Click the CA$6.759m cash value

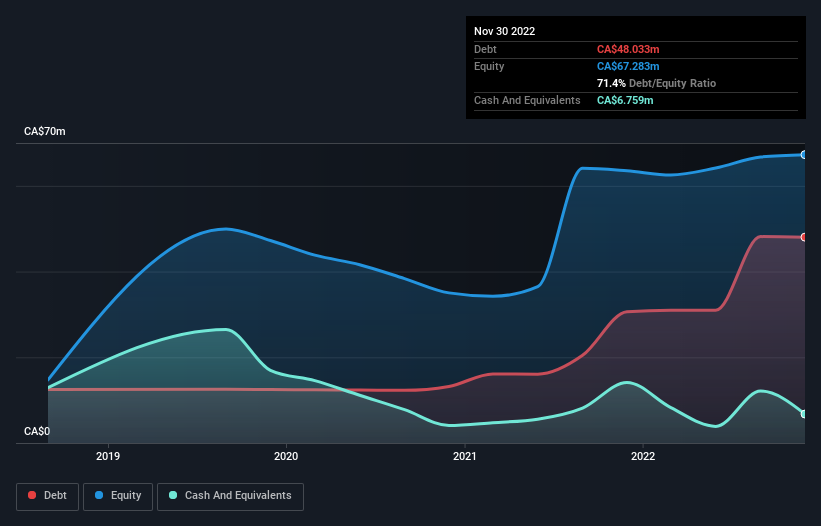[x=625, y=100]
